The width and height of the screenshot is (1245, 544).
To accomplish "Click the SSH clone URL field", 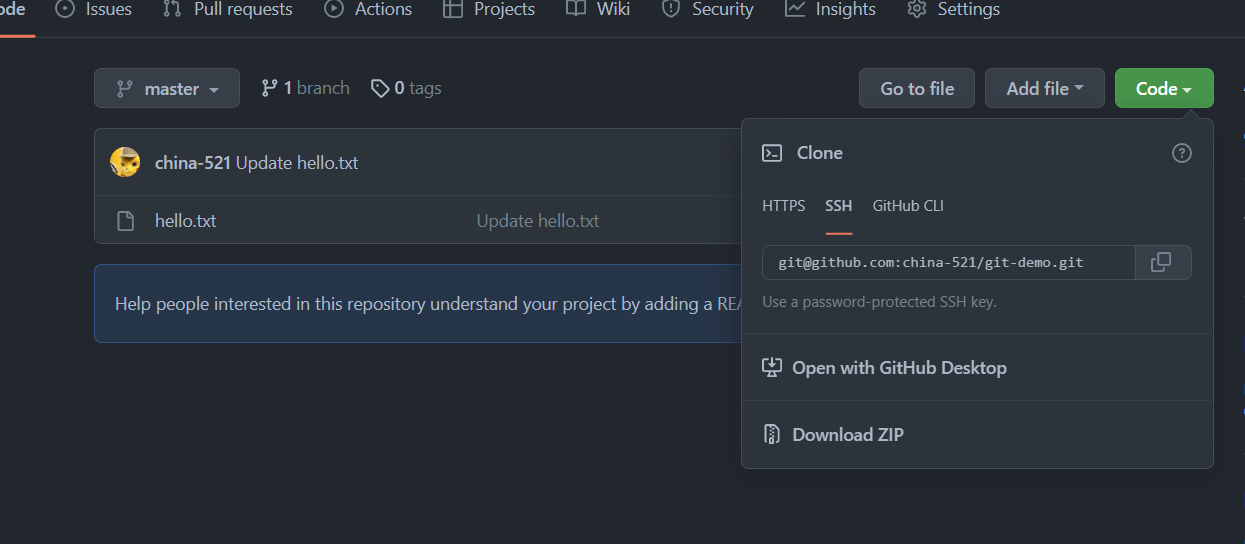I will pyautogui.click(x=949, y=263).
